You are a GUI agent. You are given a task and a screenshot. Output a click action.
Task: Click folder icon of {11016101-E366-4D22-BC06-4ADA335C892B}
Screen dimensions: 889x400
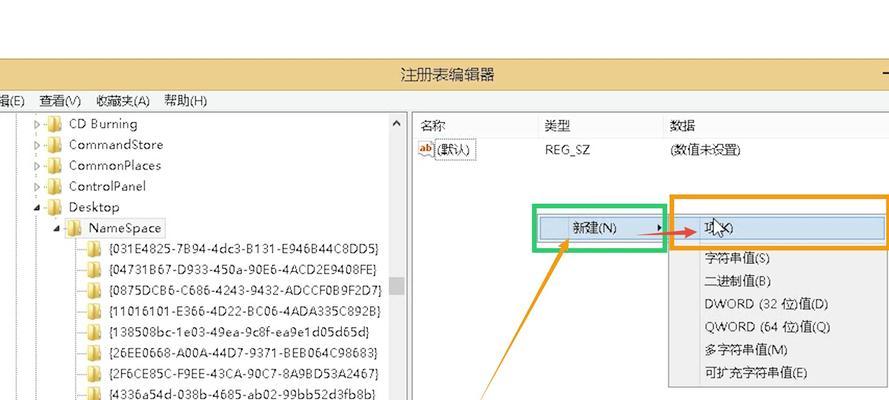tap(94, 312)
